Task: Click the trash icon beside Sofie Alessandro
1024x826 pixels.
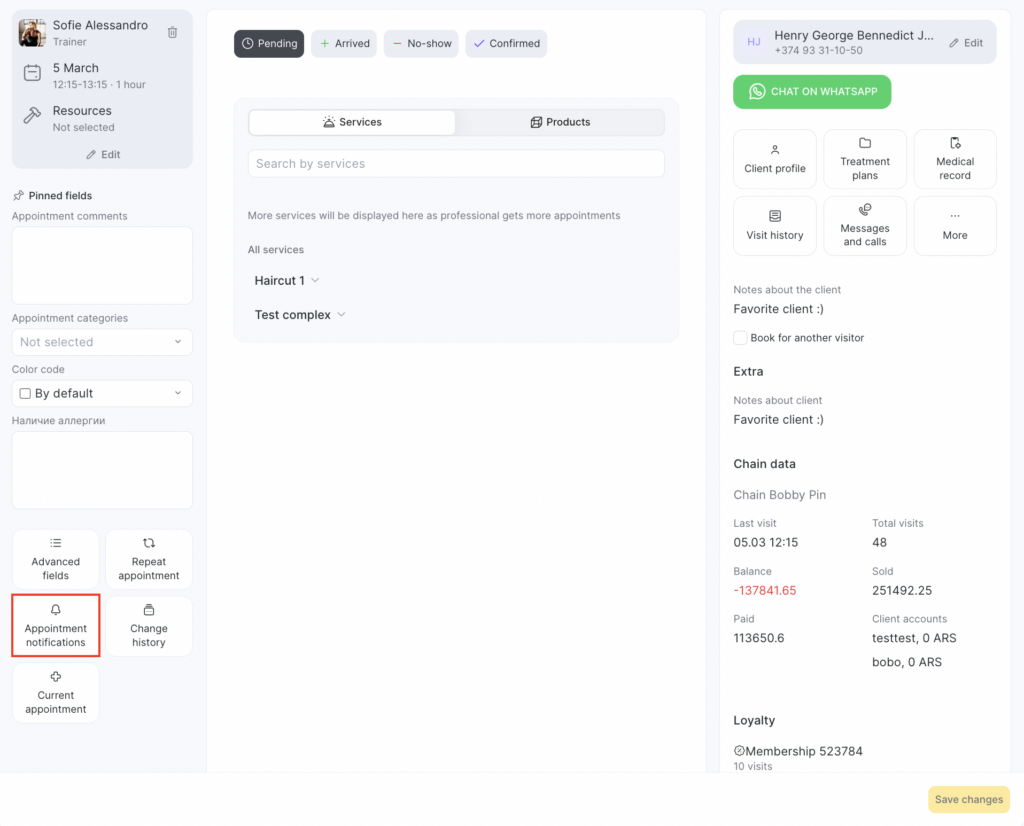Action: click(x=172, y=32)
